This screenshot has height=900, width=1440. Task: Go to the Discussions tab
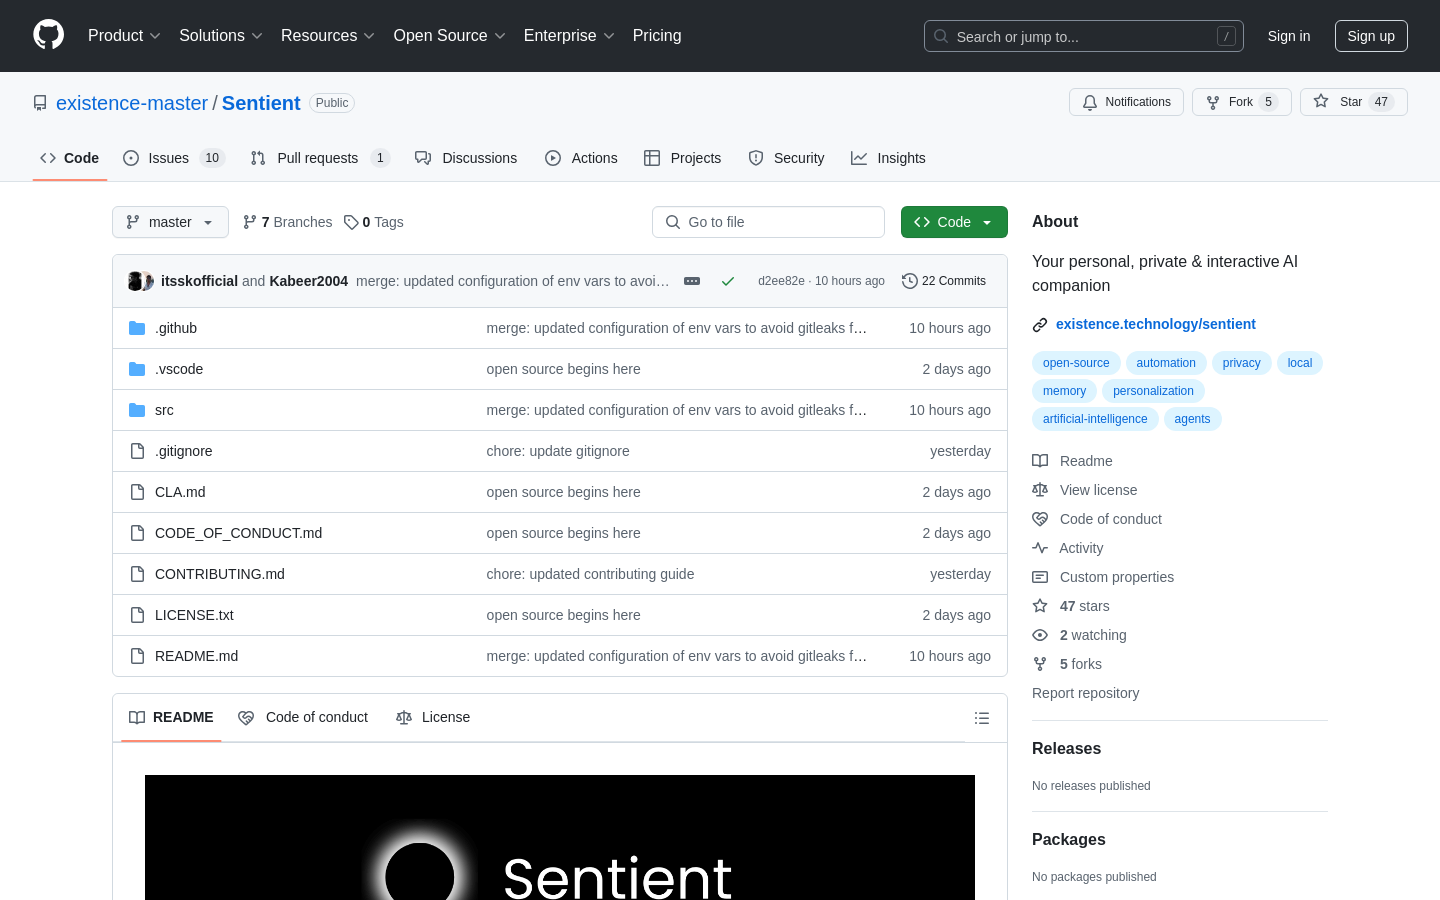pyautogui.click(x=466, y=158)
